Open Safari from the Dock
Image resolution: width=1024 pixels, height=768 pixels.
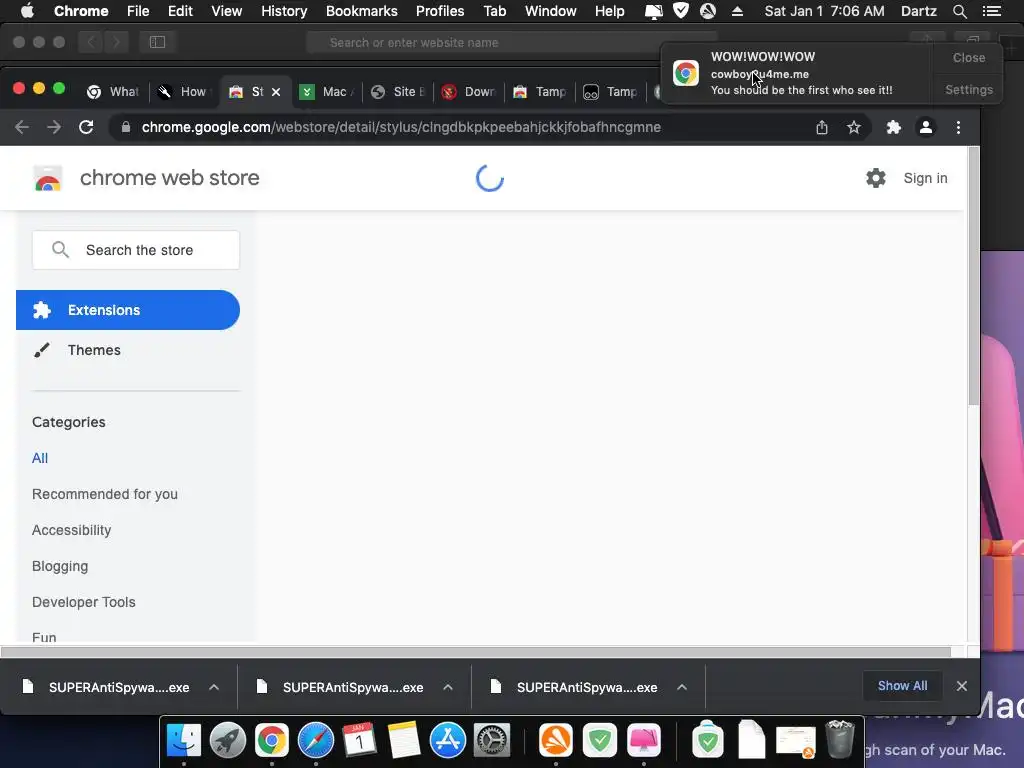[315, 741]
